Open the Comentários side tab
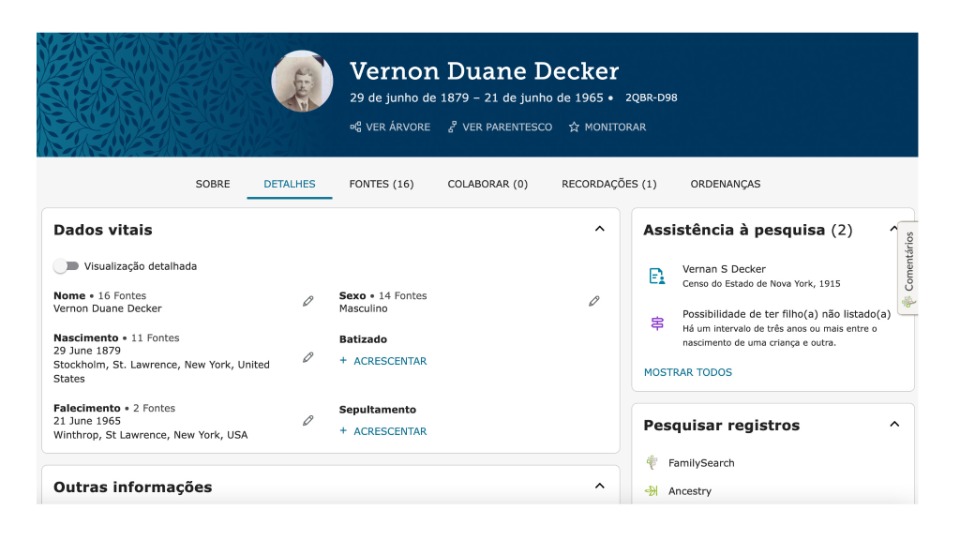960x540 pixels. coord(909,268)
